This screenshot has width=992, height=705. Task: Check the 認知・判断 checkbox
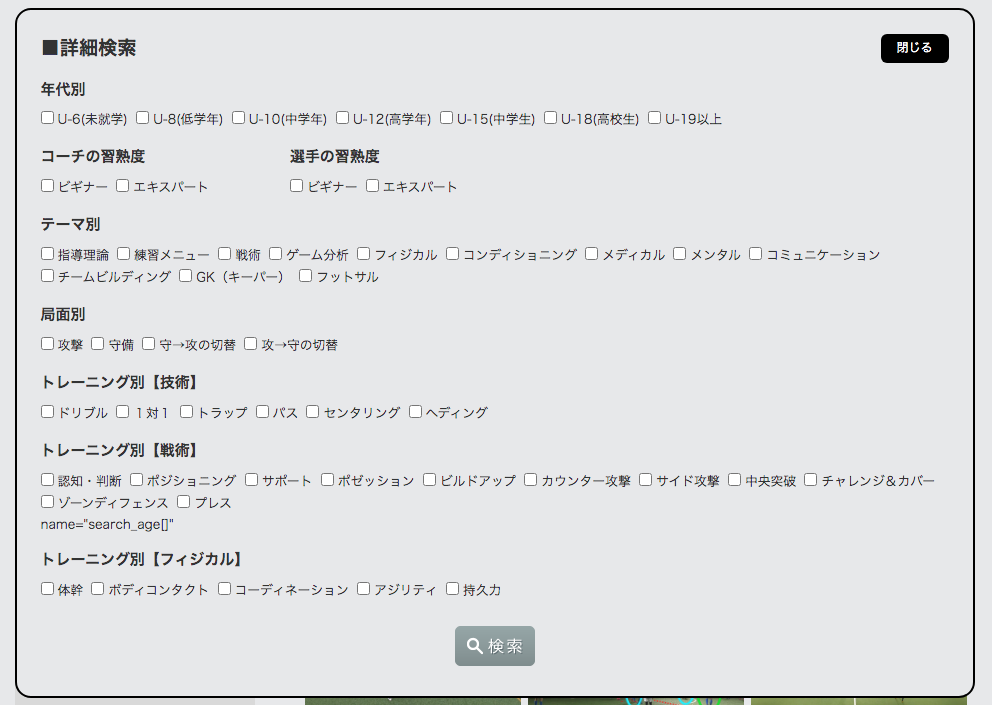[x=47, y=480]
